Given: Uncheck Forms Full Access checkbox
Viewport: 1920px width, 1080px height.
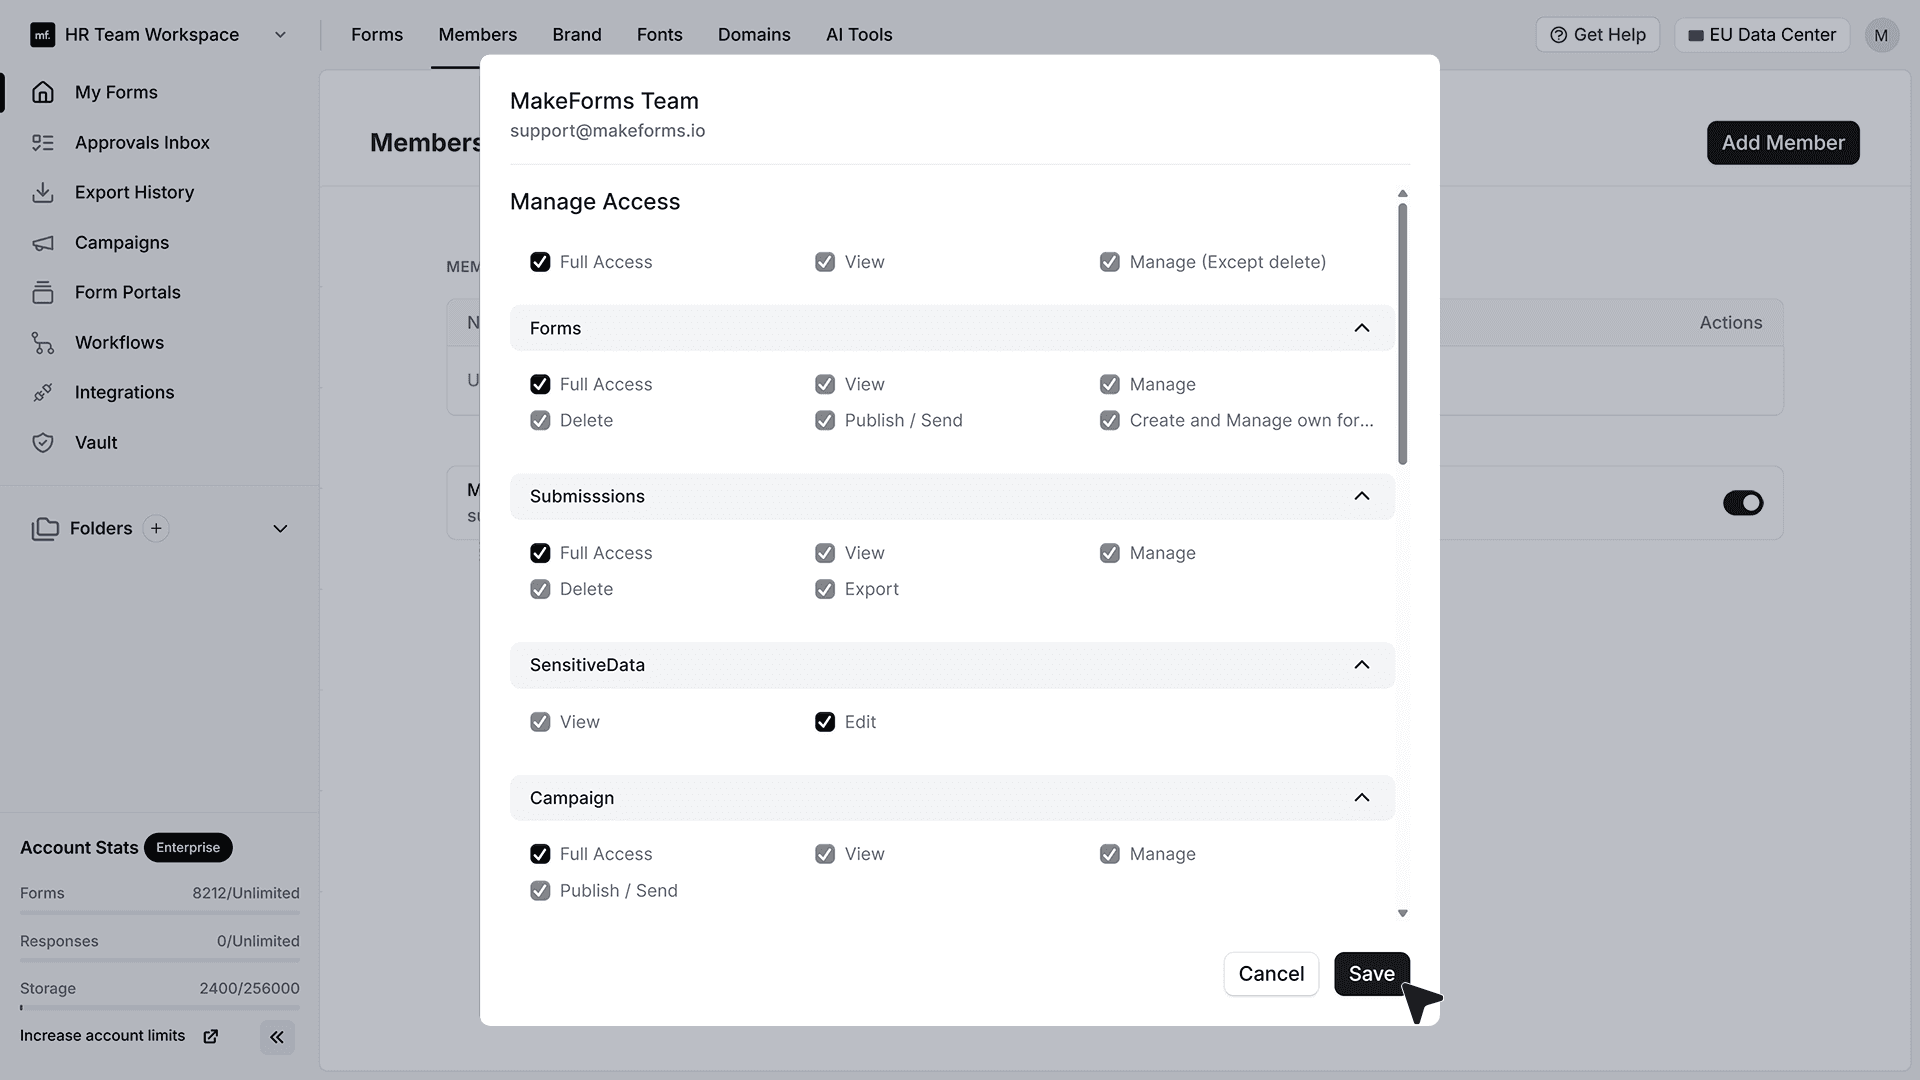Looking at the screenshot, I should pos(540,384).
